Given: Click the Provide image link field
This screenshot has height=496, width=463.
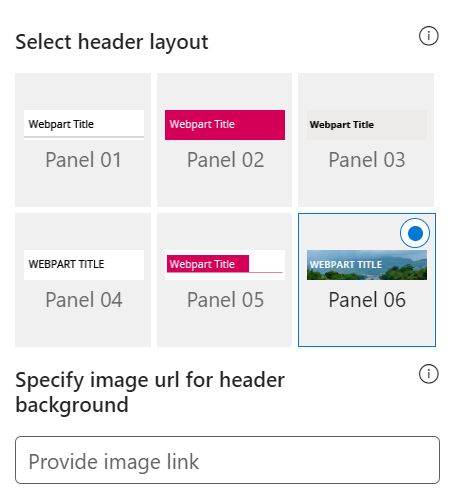Looking at the screenshot, I should pos(227,460).
